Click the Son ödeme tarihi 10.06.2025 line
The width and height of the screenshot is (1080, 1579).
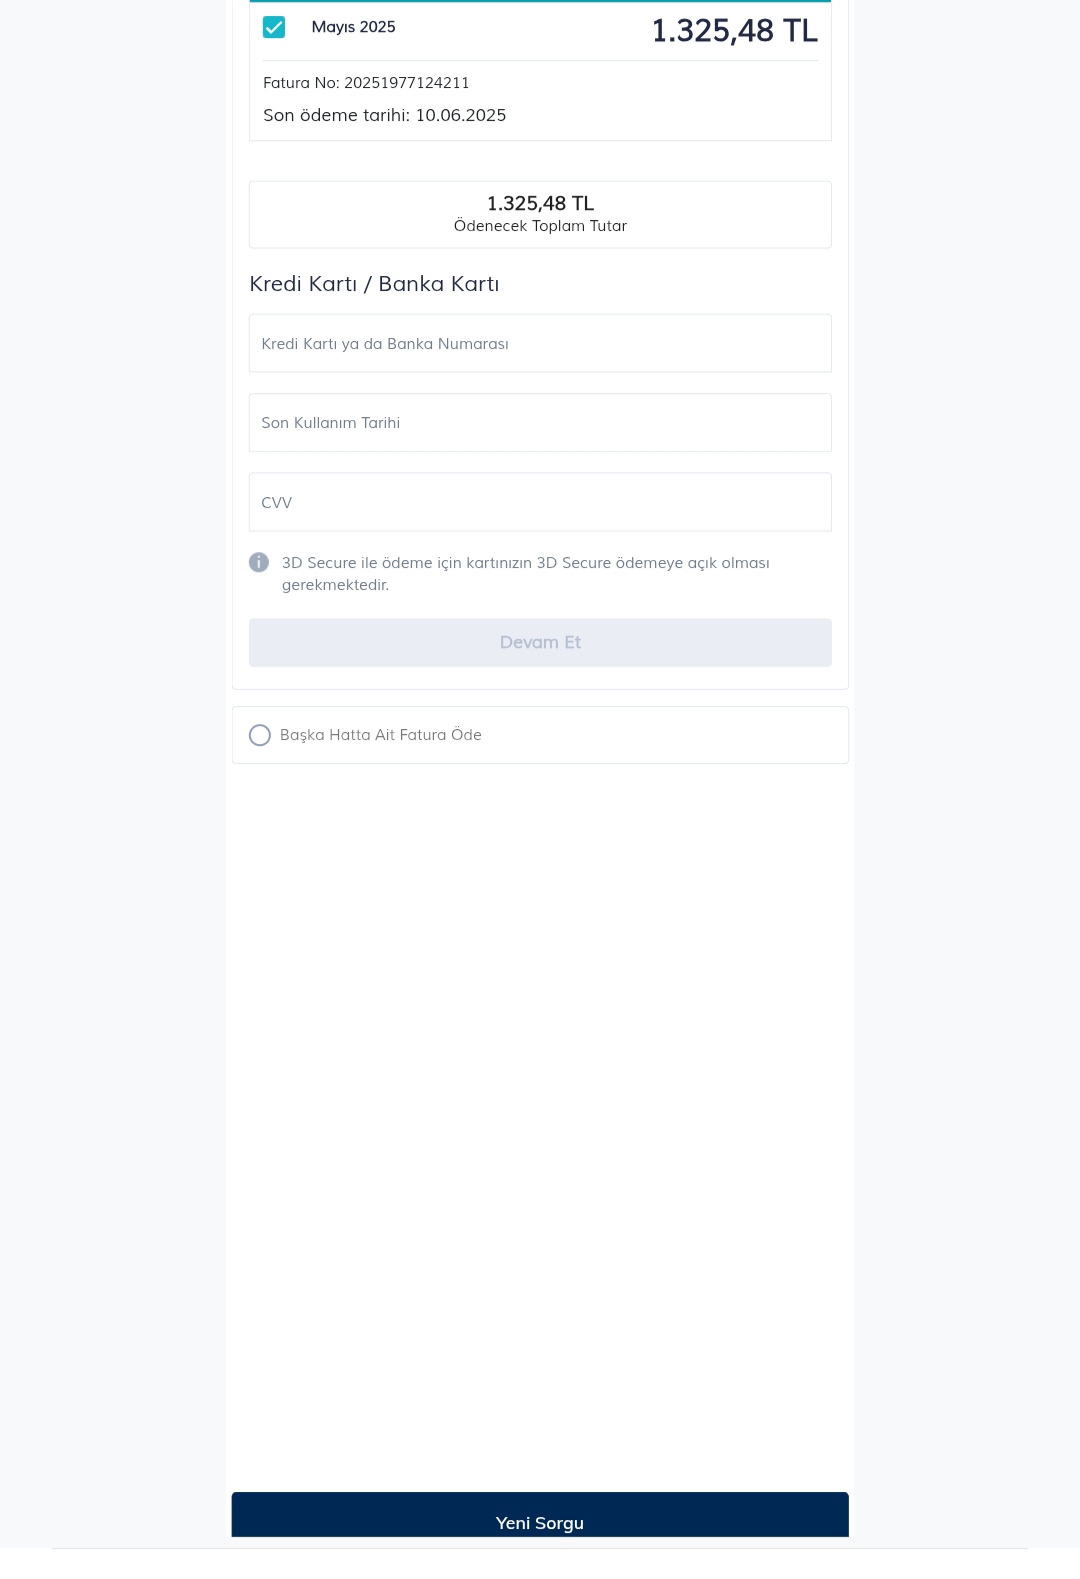pos(385,115)
